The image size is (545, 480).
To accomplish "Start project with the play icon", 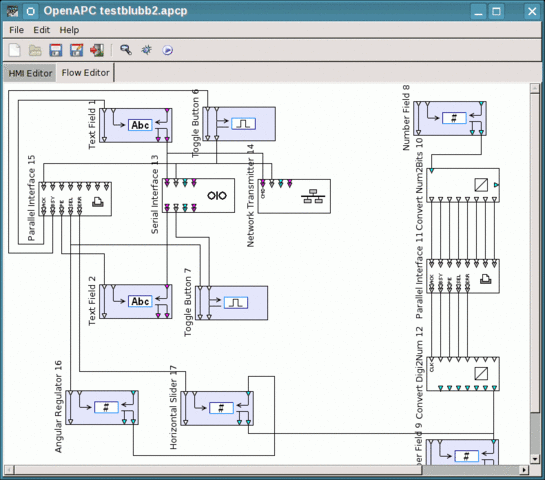I will click(168, 50).
